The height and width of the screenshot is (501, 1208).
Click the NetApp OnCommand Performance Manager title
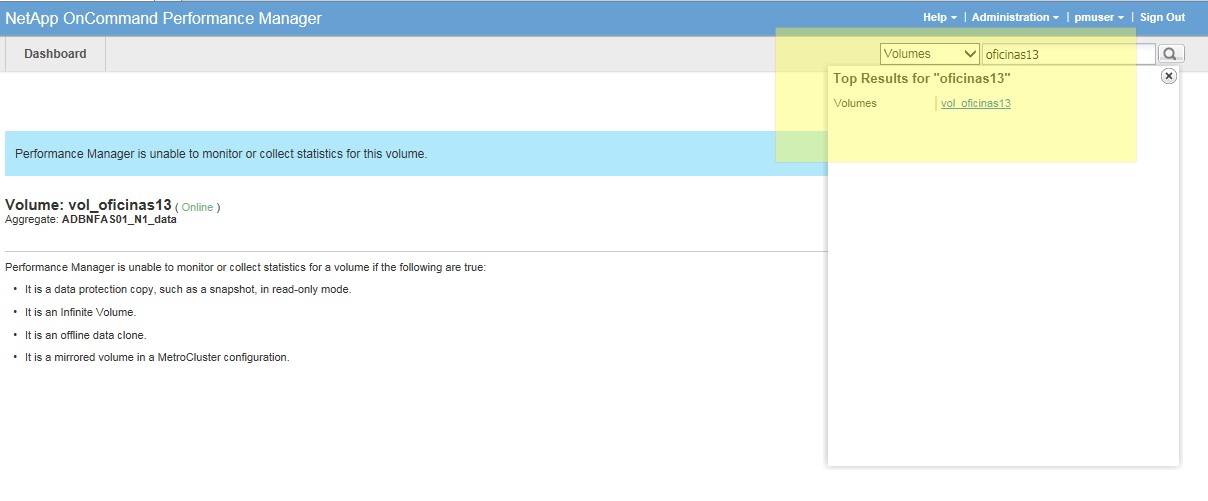[x=164, y=18]
